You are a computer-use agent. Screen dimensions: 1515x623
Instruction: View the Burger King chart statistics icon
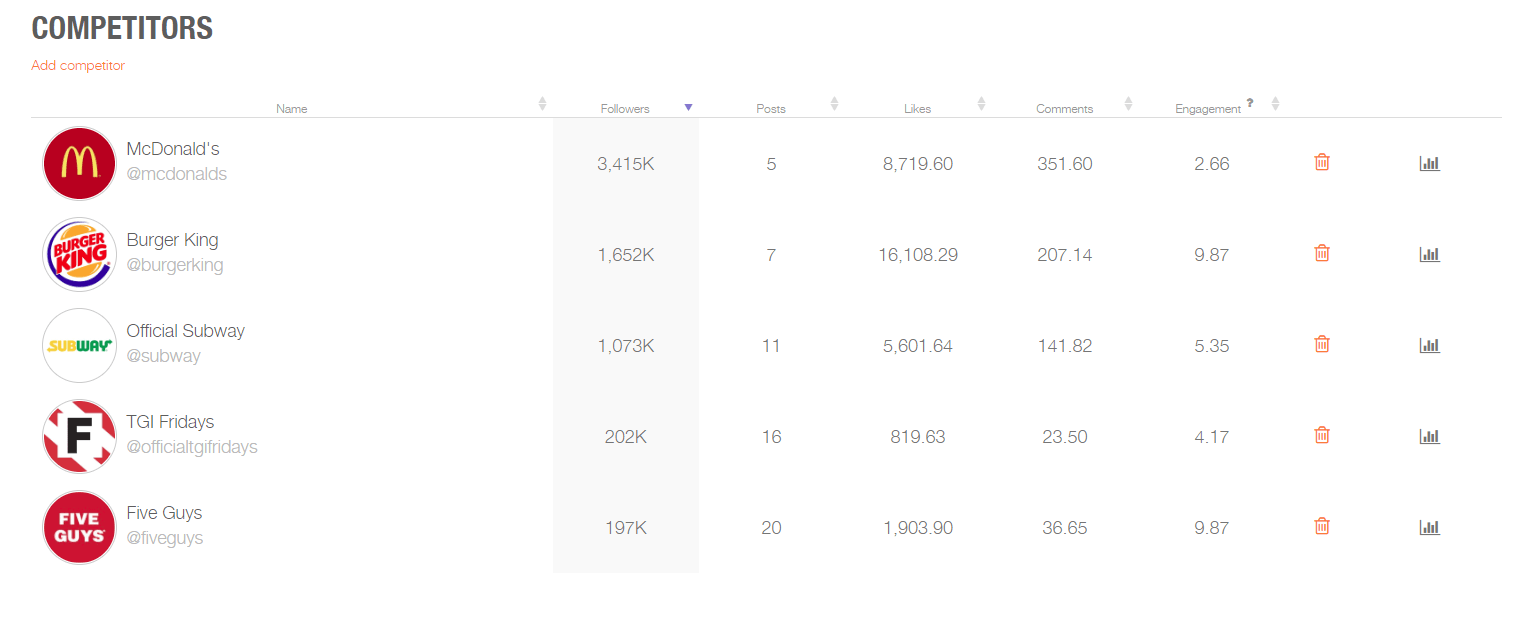pos(1429,254)
